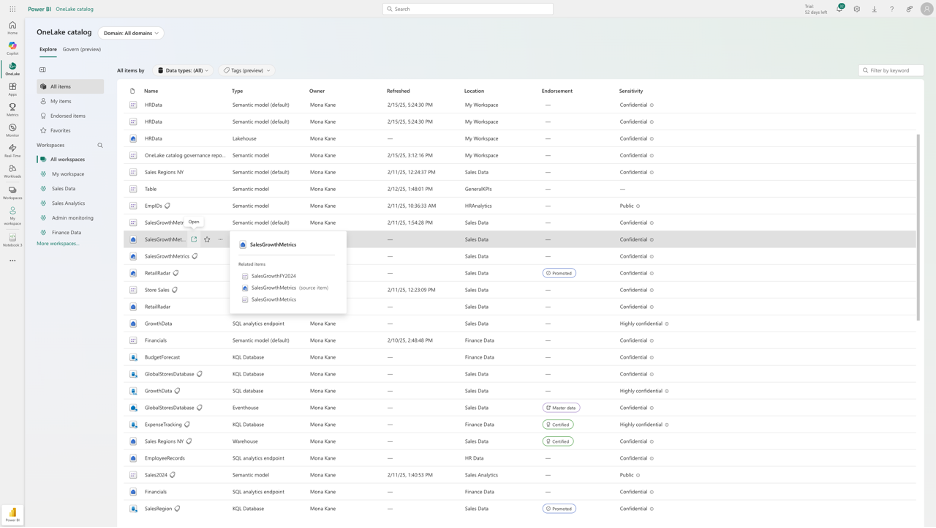This screenshot has height=528, width=936.
Task: Show more options for highlighted SalesGrowthMetrics row
Action: pos(220,239)
